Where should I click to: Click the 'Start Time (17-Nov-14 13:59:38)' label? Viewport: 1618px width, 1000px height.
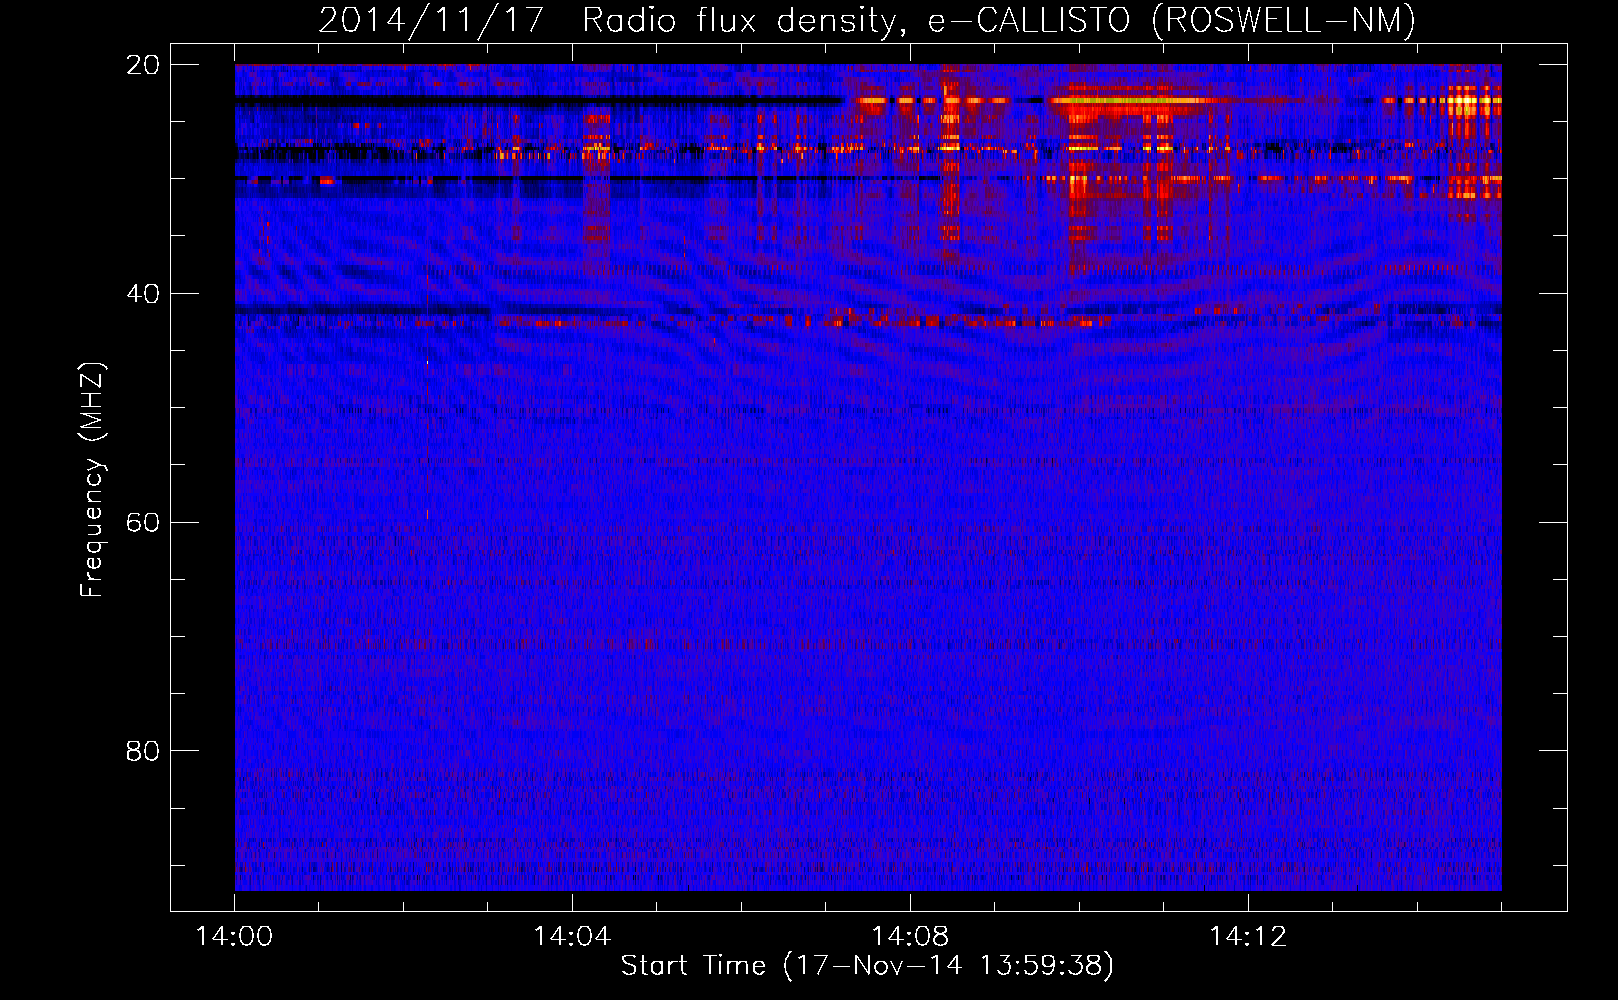click(x=867, y=966)
